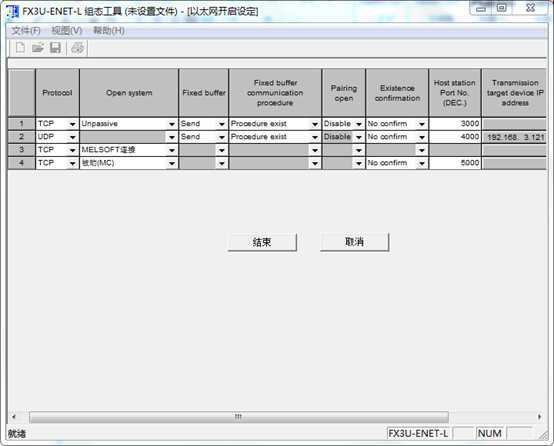
Task: Click the Open system column header
Action: pos(129,93)
